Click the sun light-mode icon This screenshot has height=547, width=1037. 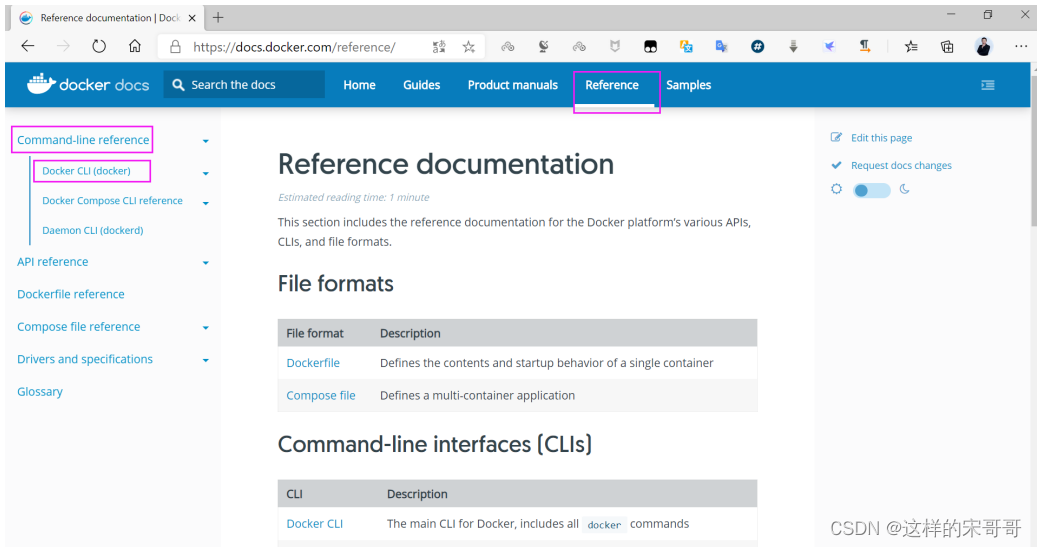tap(837, 189)
